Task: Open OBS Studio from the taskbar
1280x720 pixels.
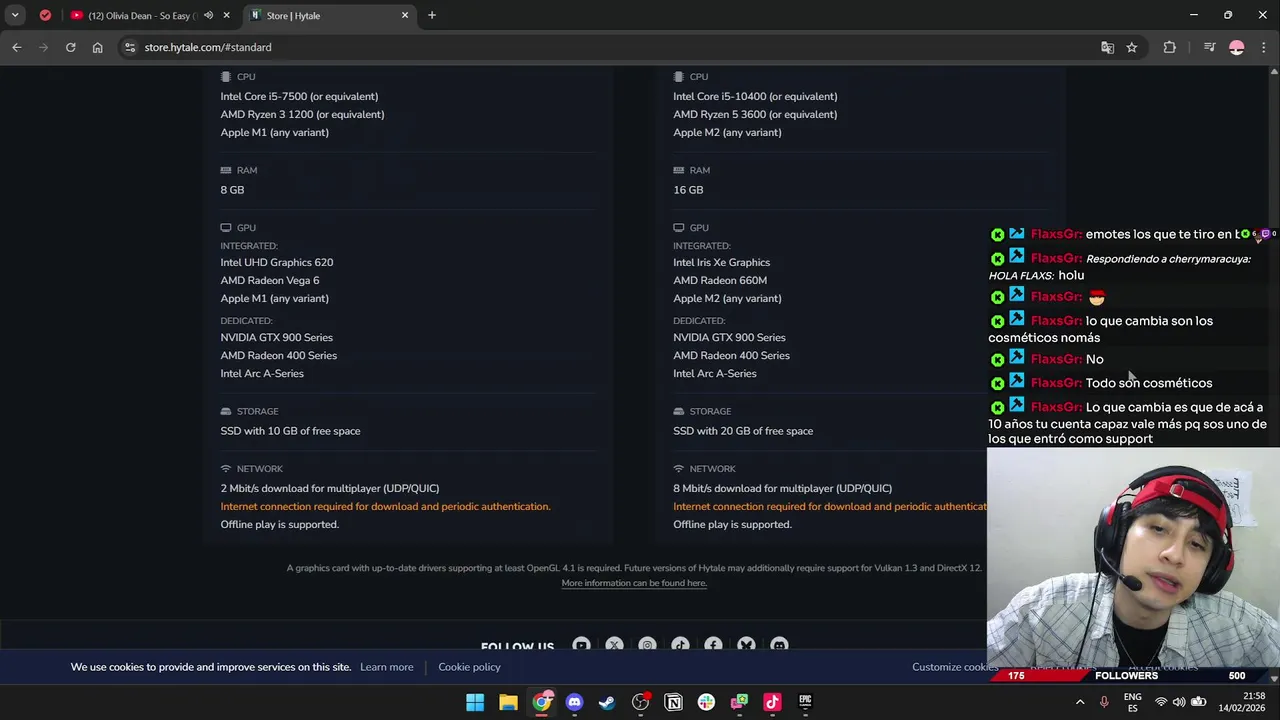Action: (x=640, y=702)
